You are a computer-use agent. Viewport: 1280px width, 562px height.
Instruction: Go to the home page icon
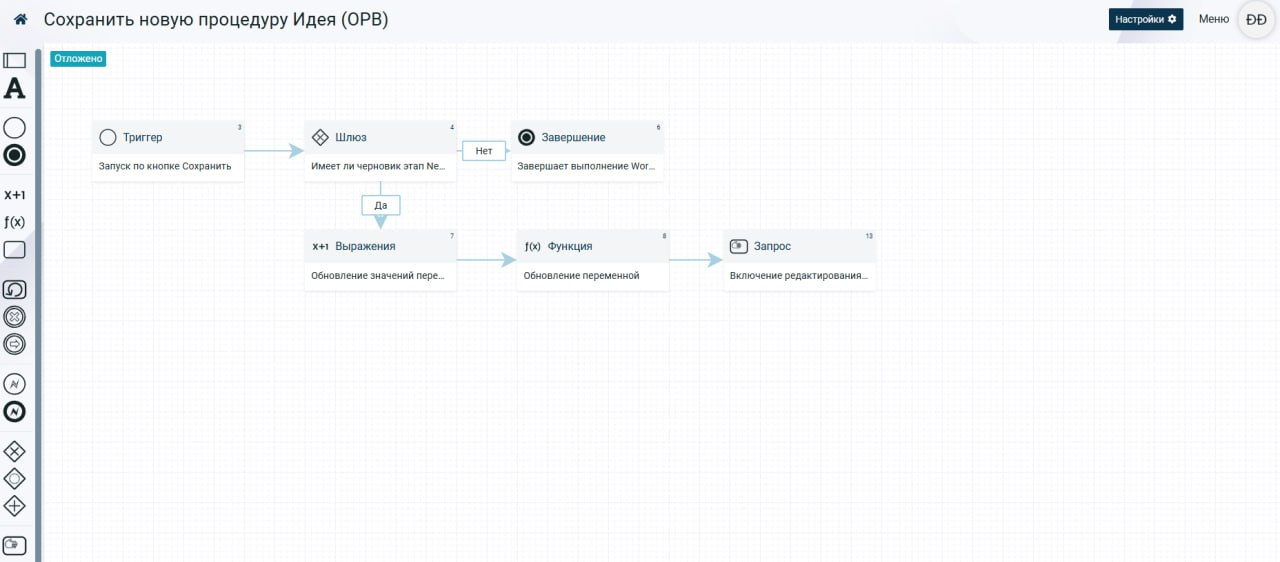(20, 19)
